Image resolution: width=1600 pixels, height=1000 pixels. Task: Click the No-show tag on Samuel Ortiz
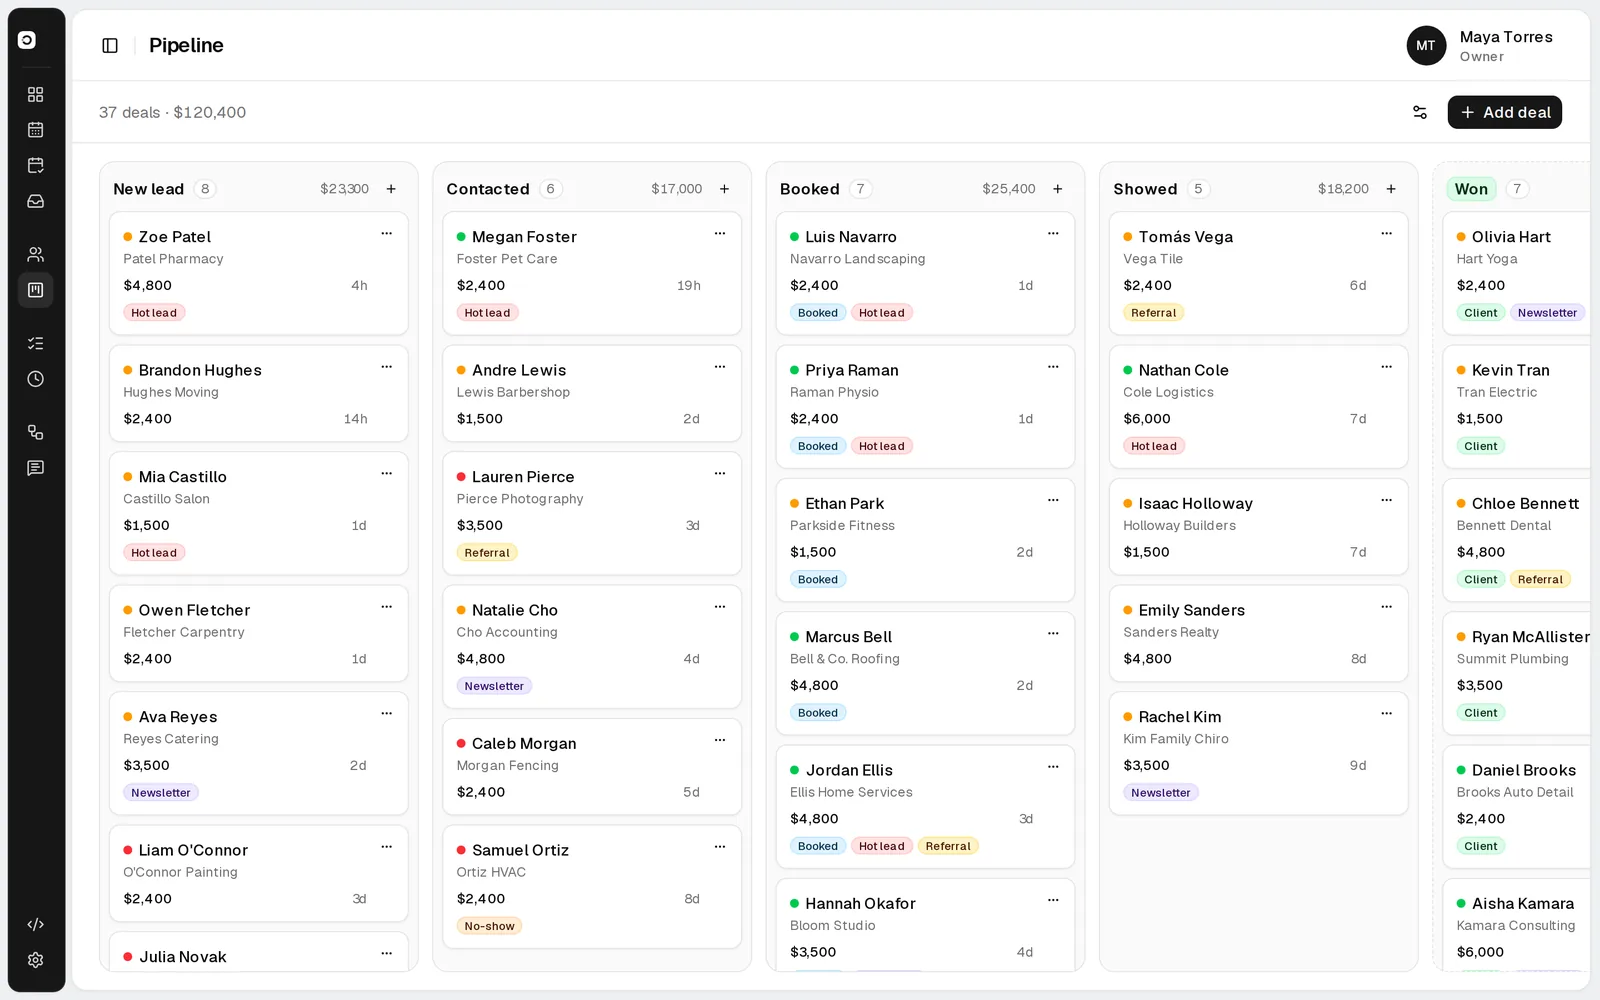coord(489,926)
